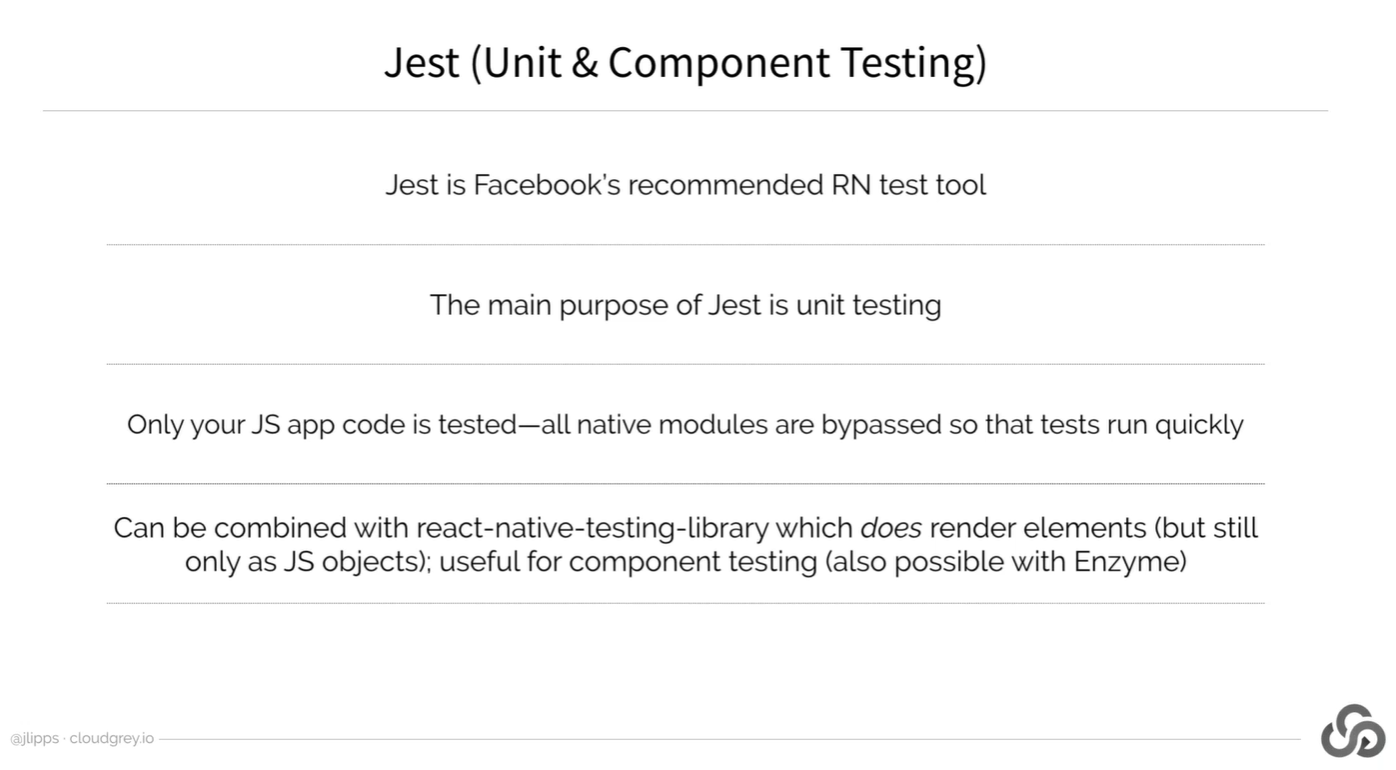Open the cloudgrey.io footer link
The width and height of the screenshot is (1396, 770).
[112, 739]
